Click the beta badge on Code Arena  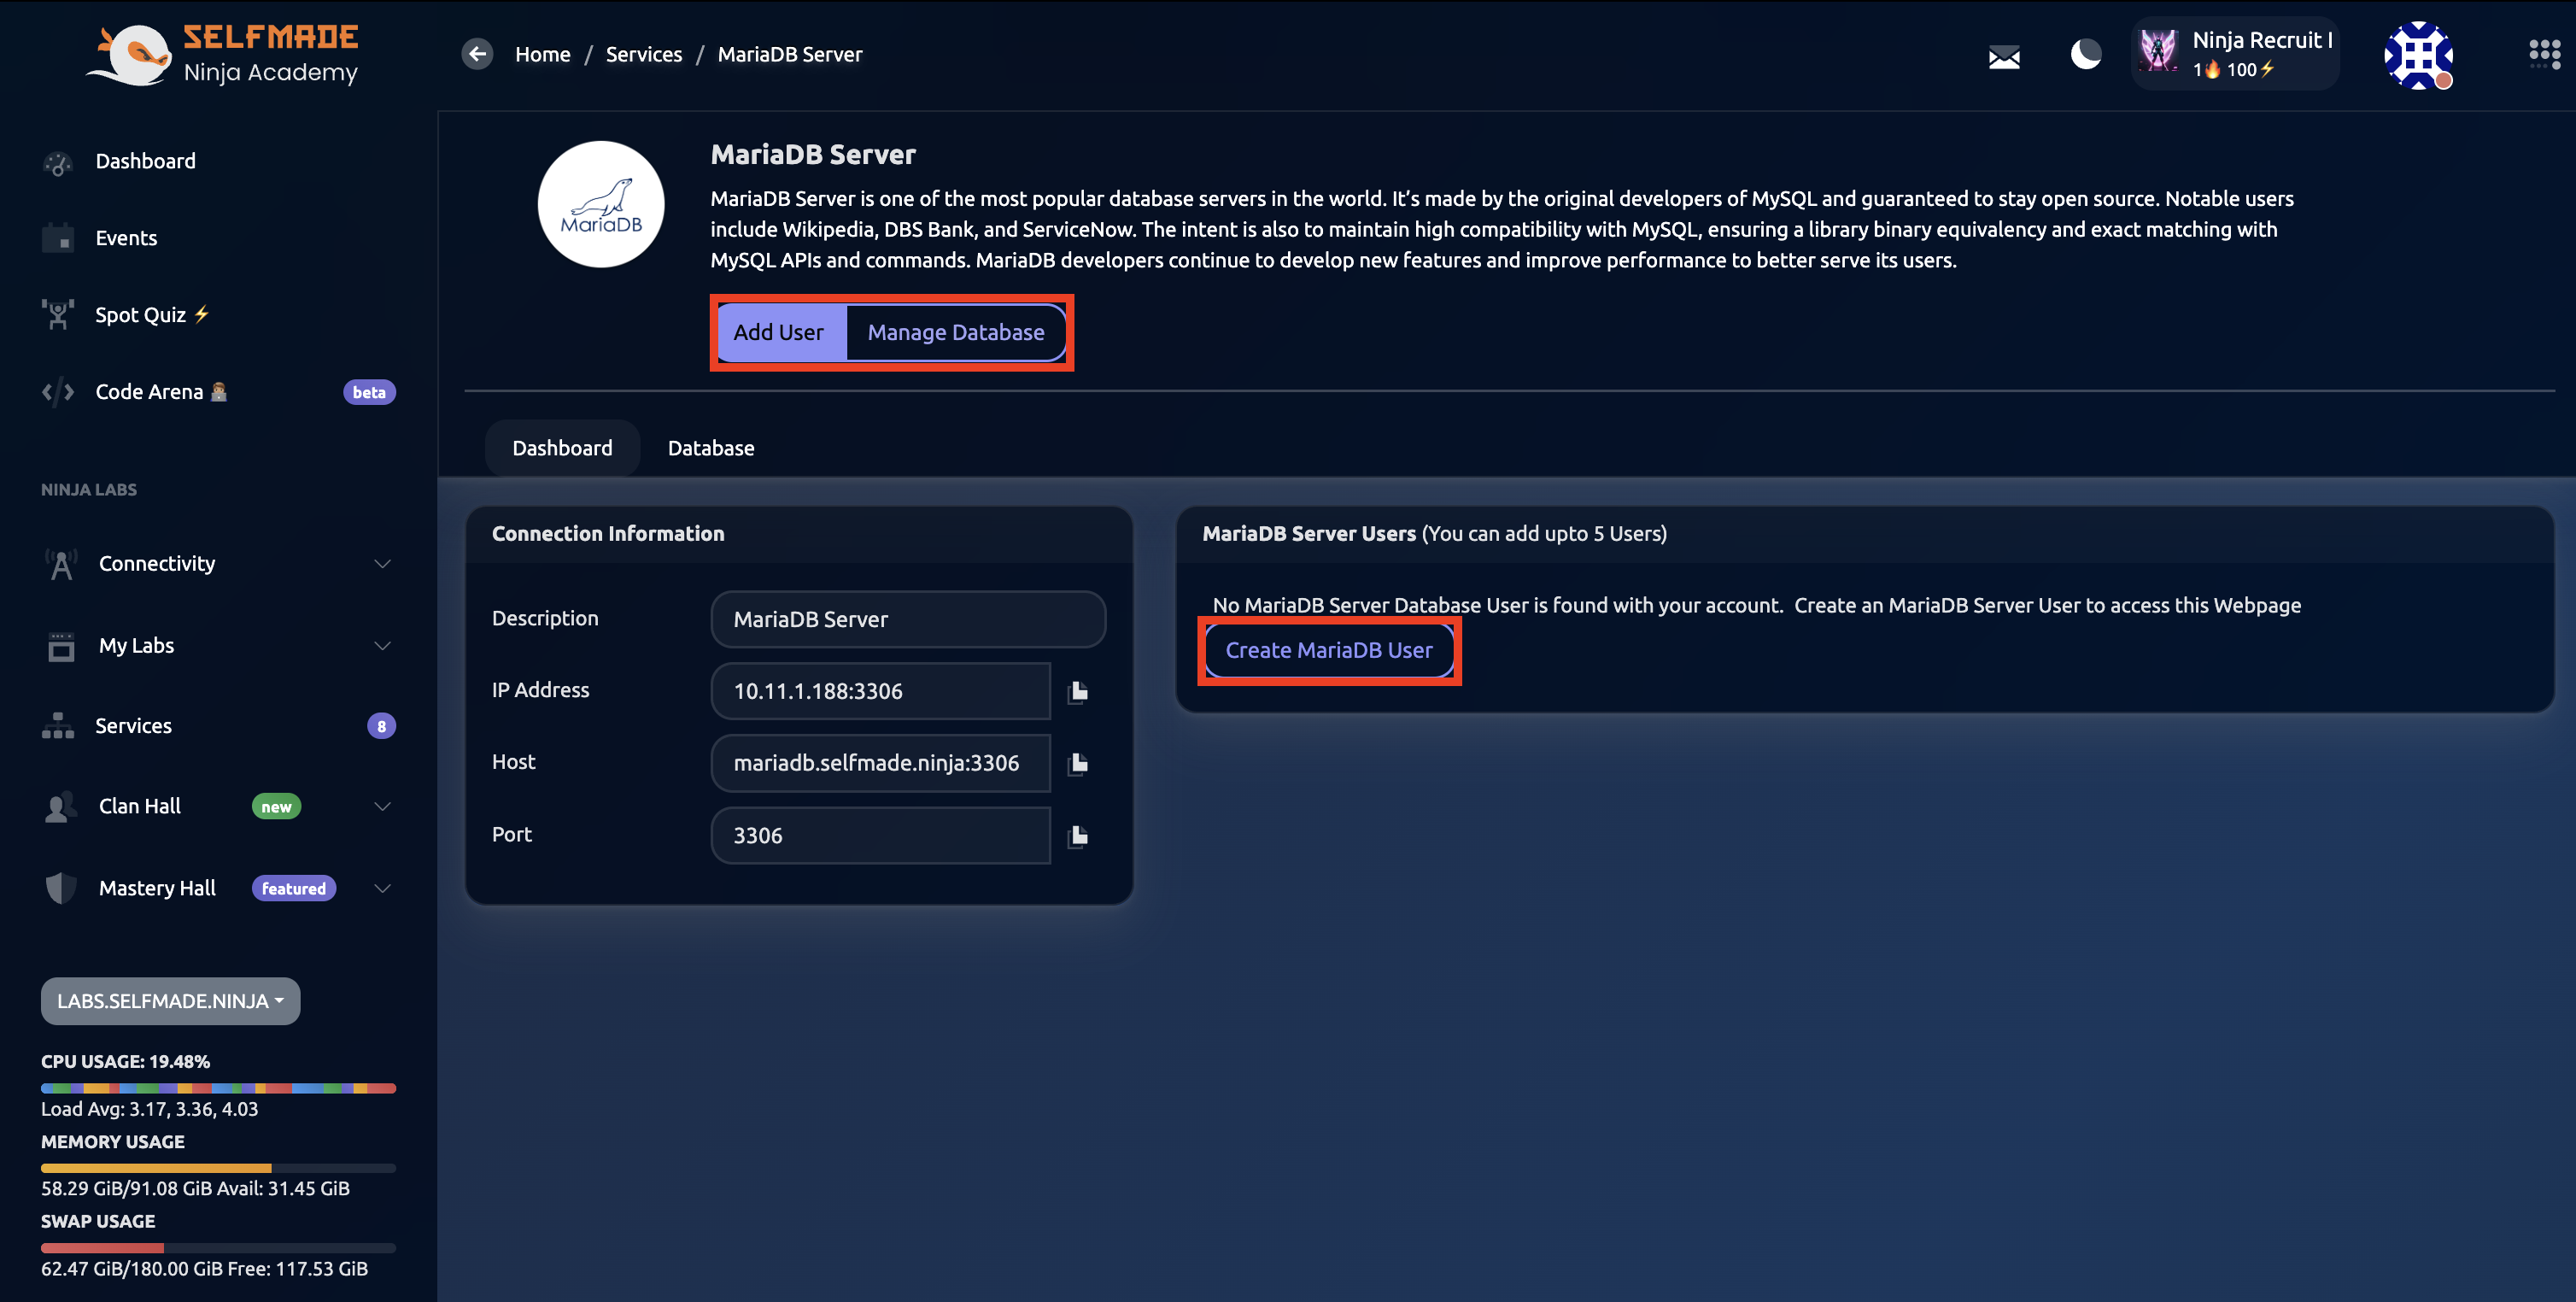(x=369, y=392)
